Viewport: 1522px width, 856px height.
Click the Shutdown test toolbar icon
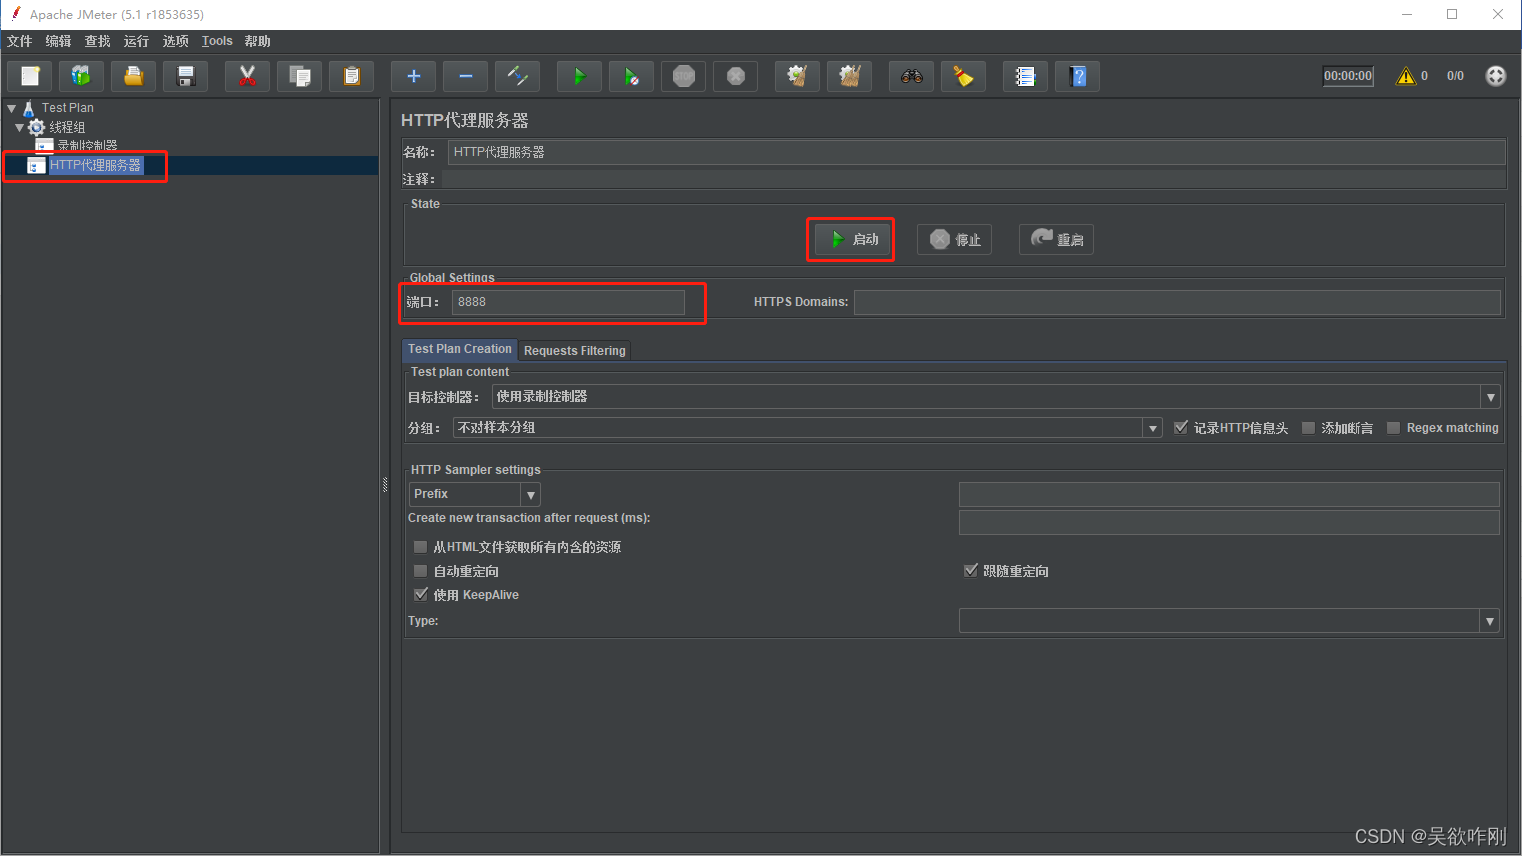pyautogui.click(x=735, y=76)
